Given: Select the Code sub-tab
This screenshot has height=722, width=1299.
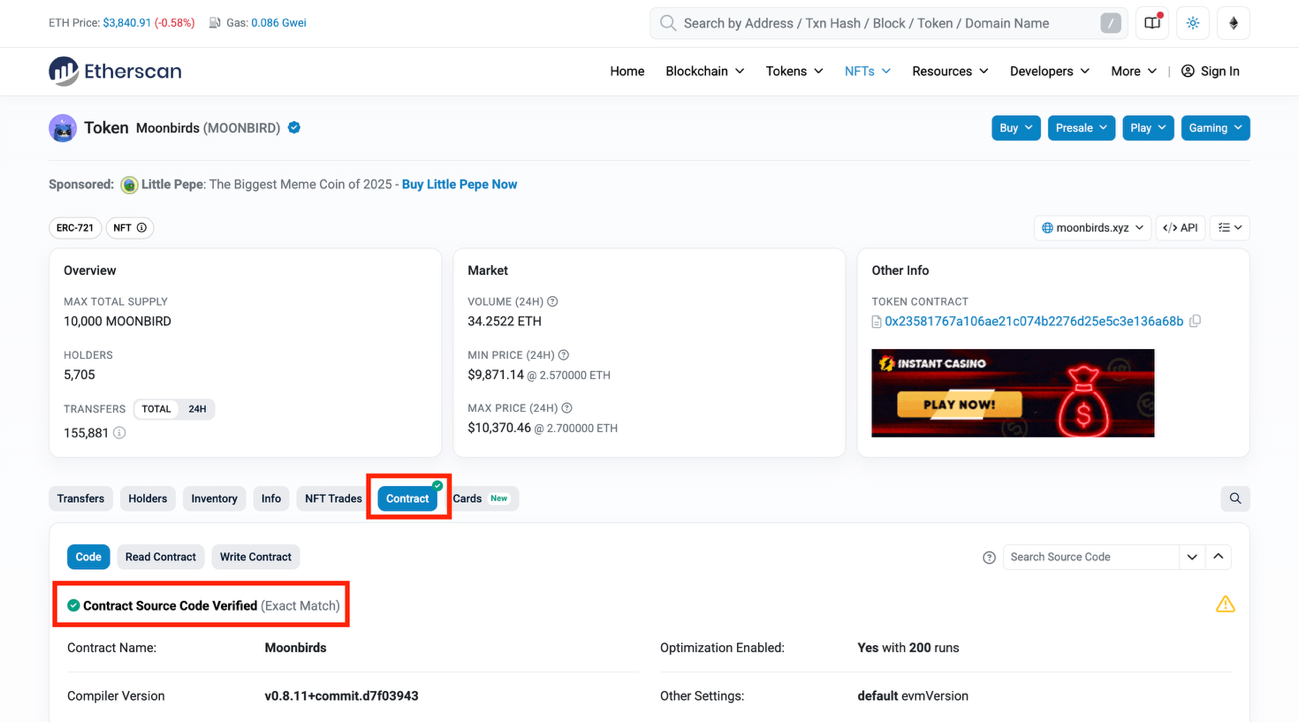Looking at the screenshot, I should [88, 557].
